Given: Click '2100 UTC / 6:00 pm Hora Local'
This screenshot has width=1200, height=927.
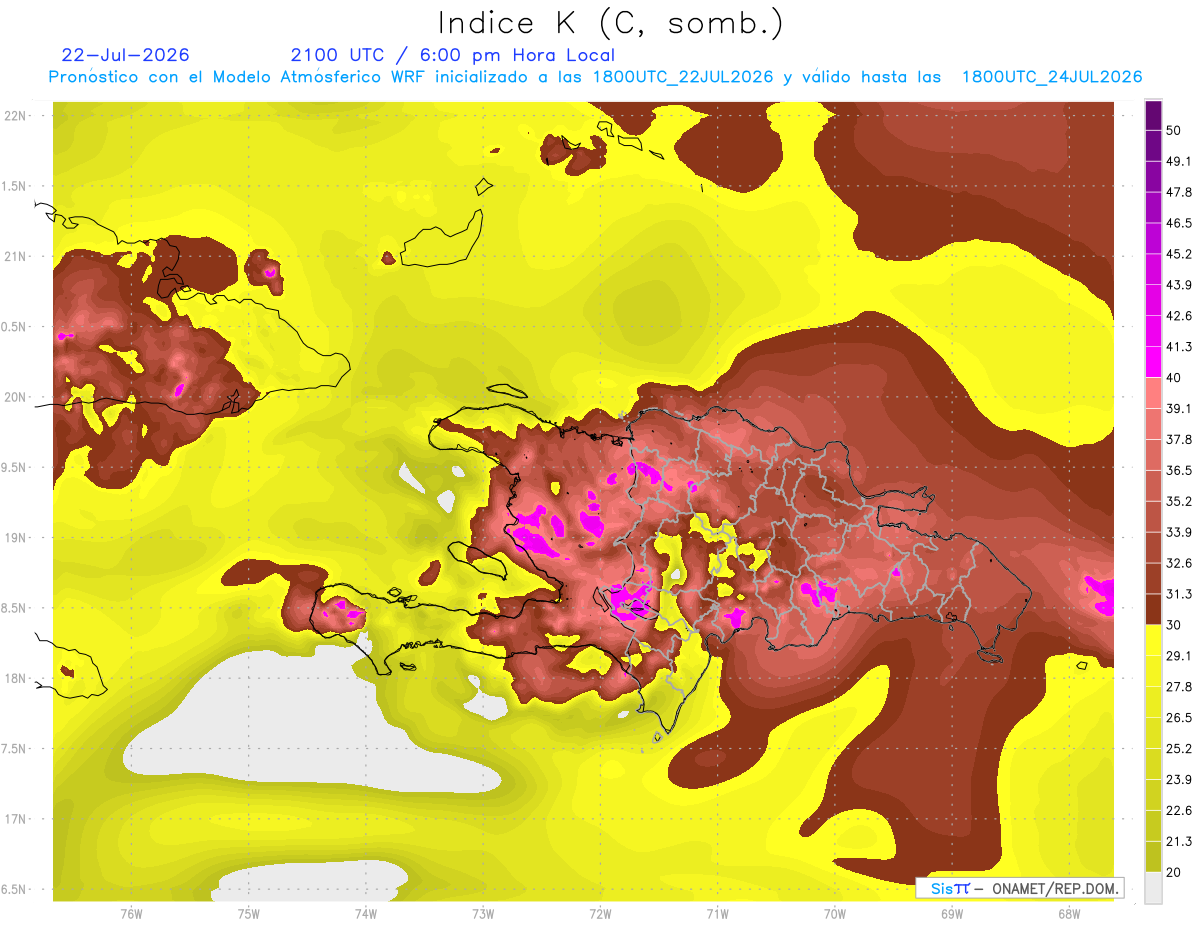Looking at the screenshot, I should coord(453,55).
